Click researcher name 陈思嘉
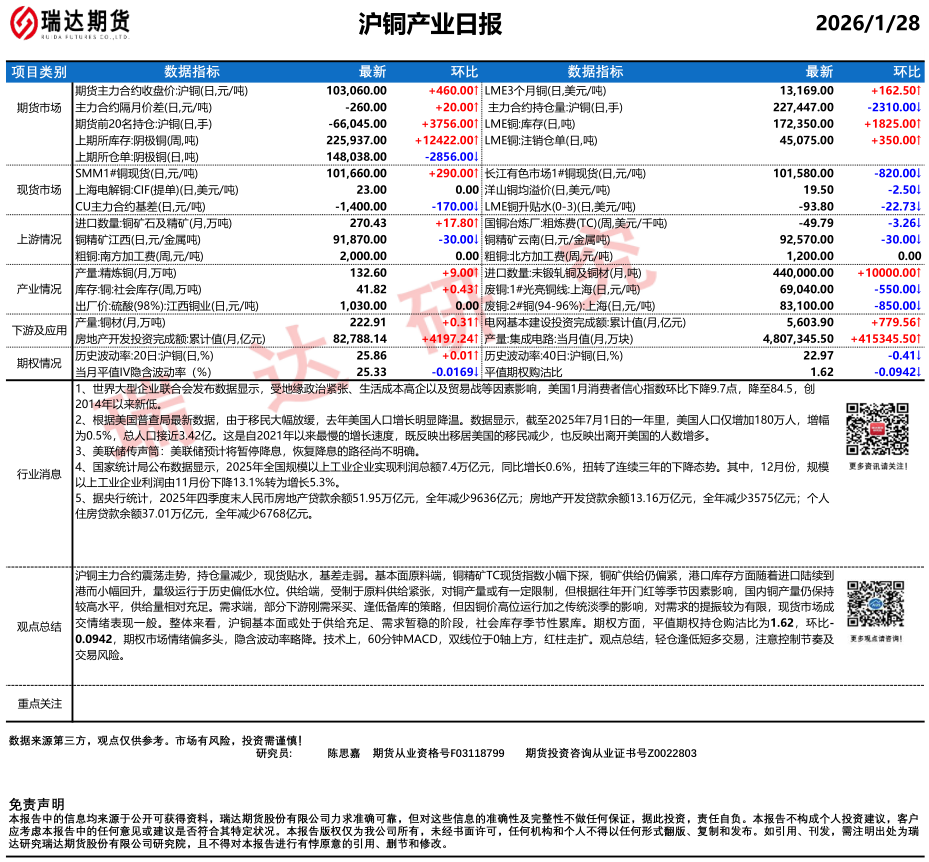Viewport: 929px width, 862px height. [x=345, y=753]
